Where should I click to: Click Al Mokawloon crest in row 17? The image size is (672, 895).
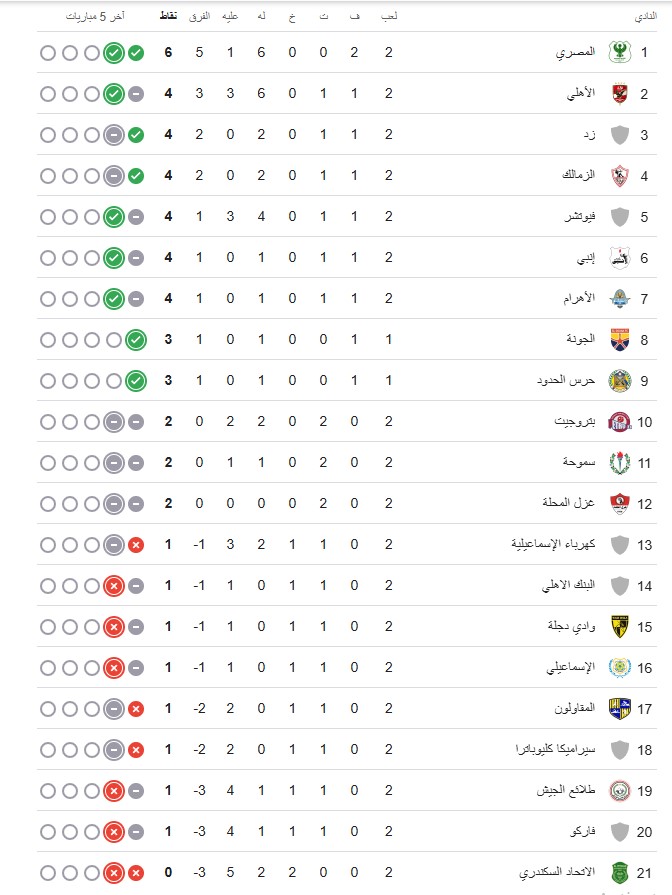(x=619, y=709)
